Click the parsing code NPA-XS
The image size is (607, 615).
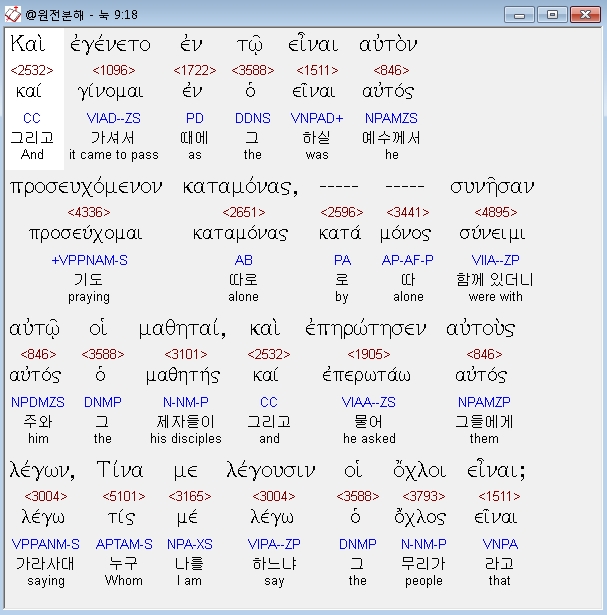coord(190,544)
